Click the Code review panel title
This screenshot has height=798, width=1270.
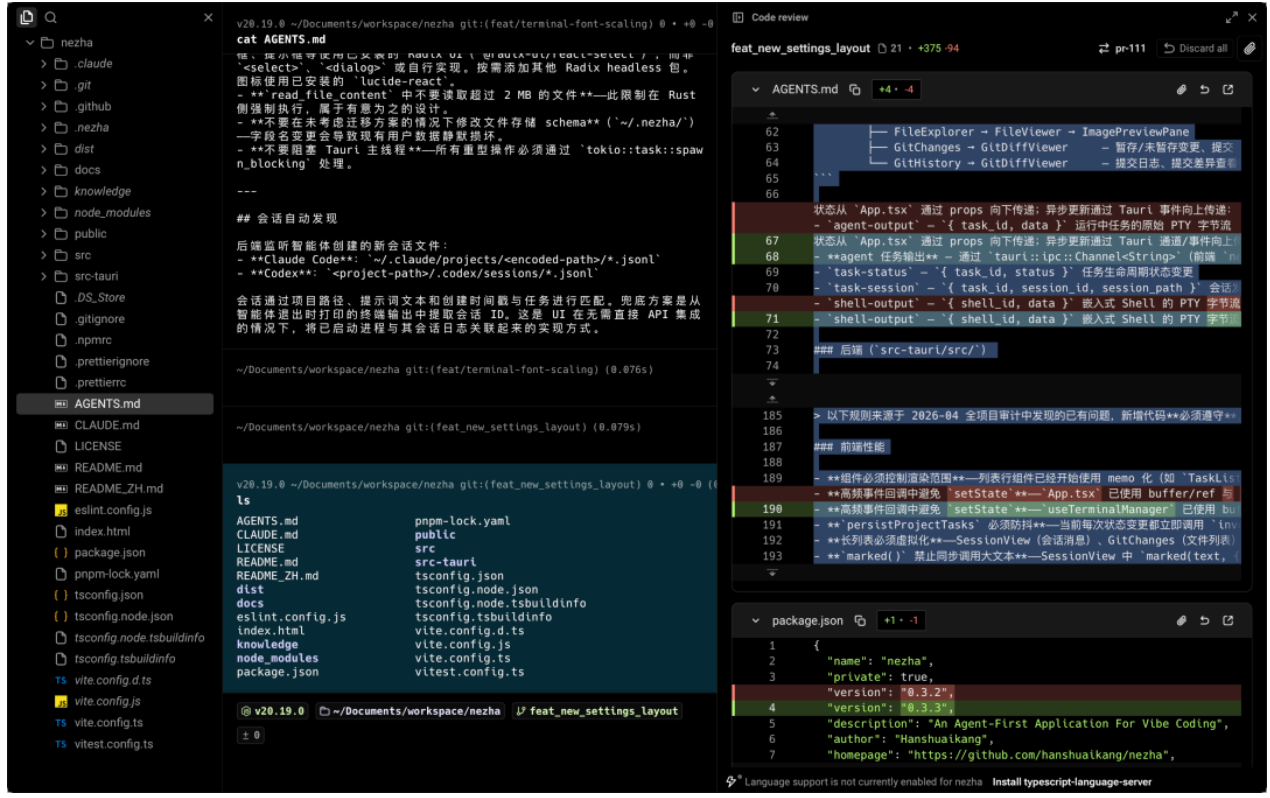point(780,17)
